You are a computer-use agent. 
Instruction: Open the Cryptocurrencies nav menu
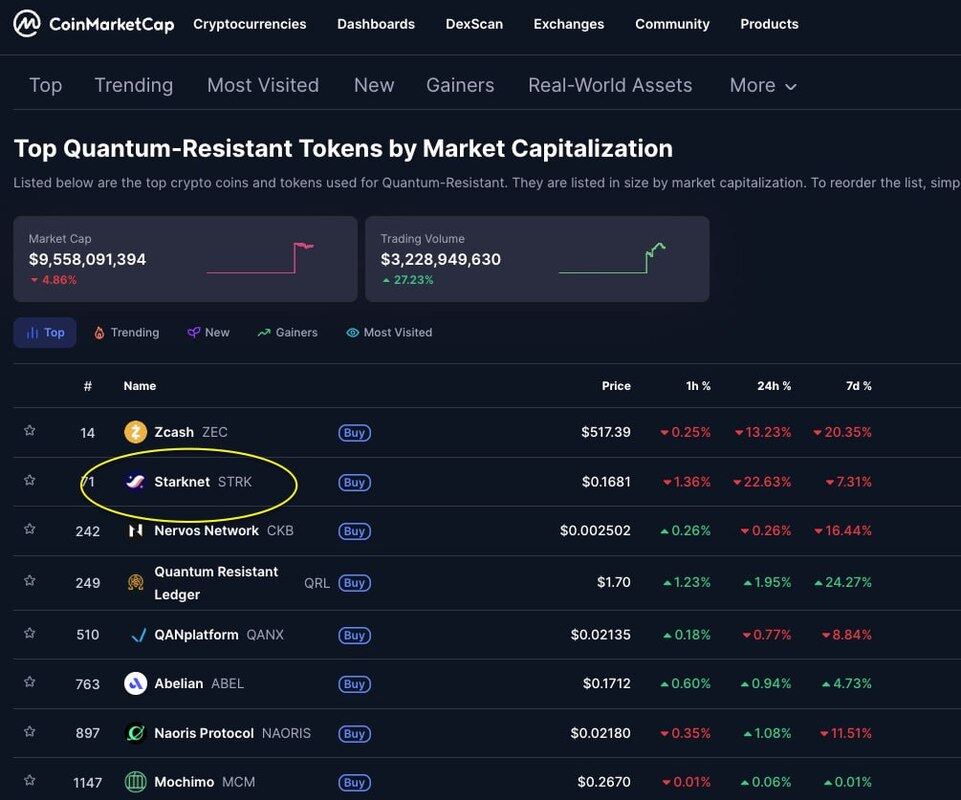pyautogui.click(x=249, y=24)
